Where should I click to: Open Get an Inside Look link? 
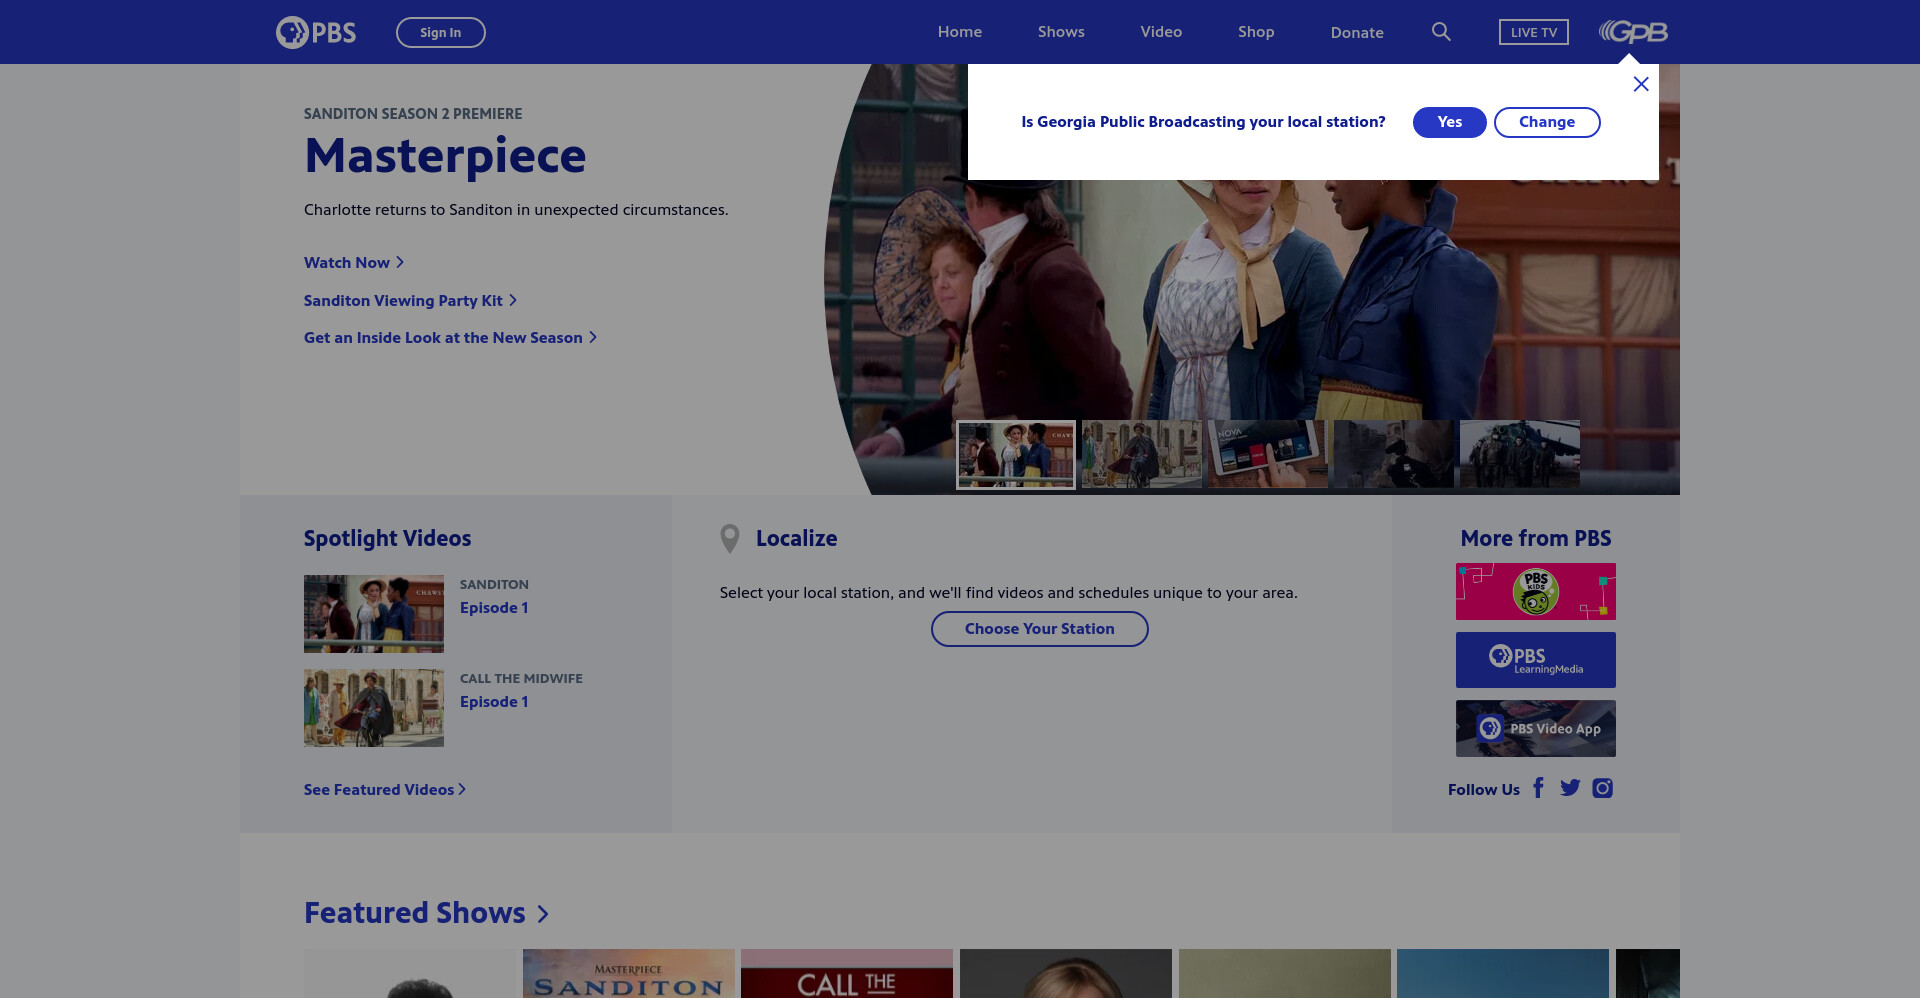pos(450,338)
